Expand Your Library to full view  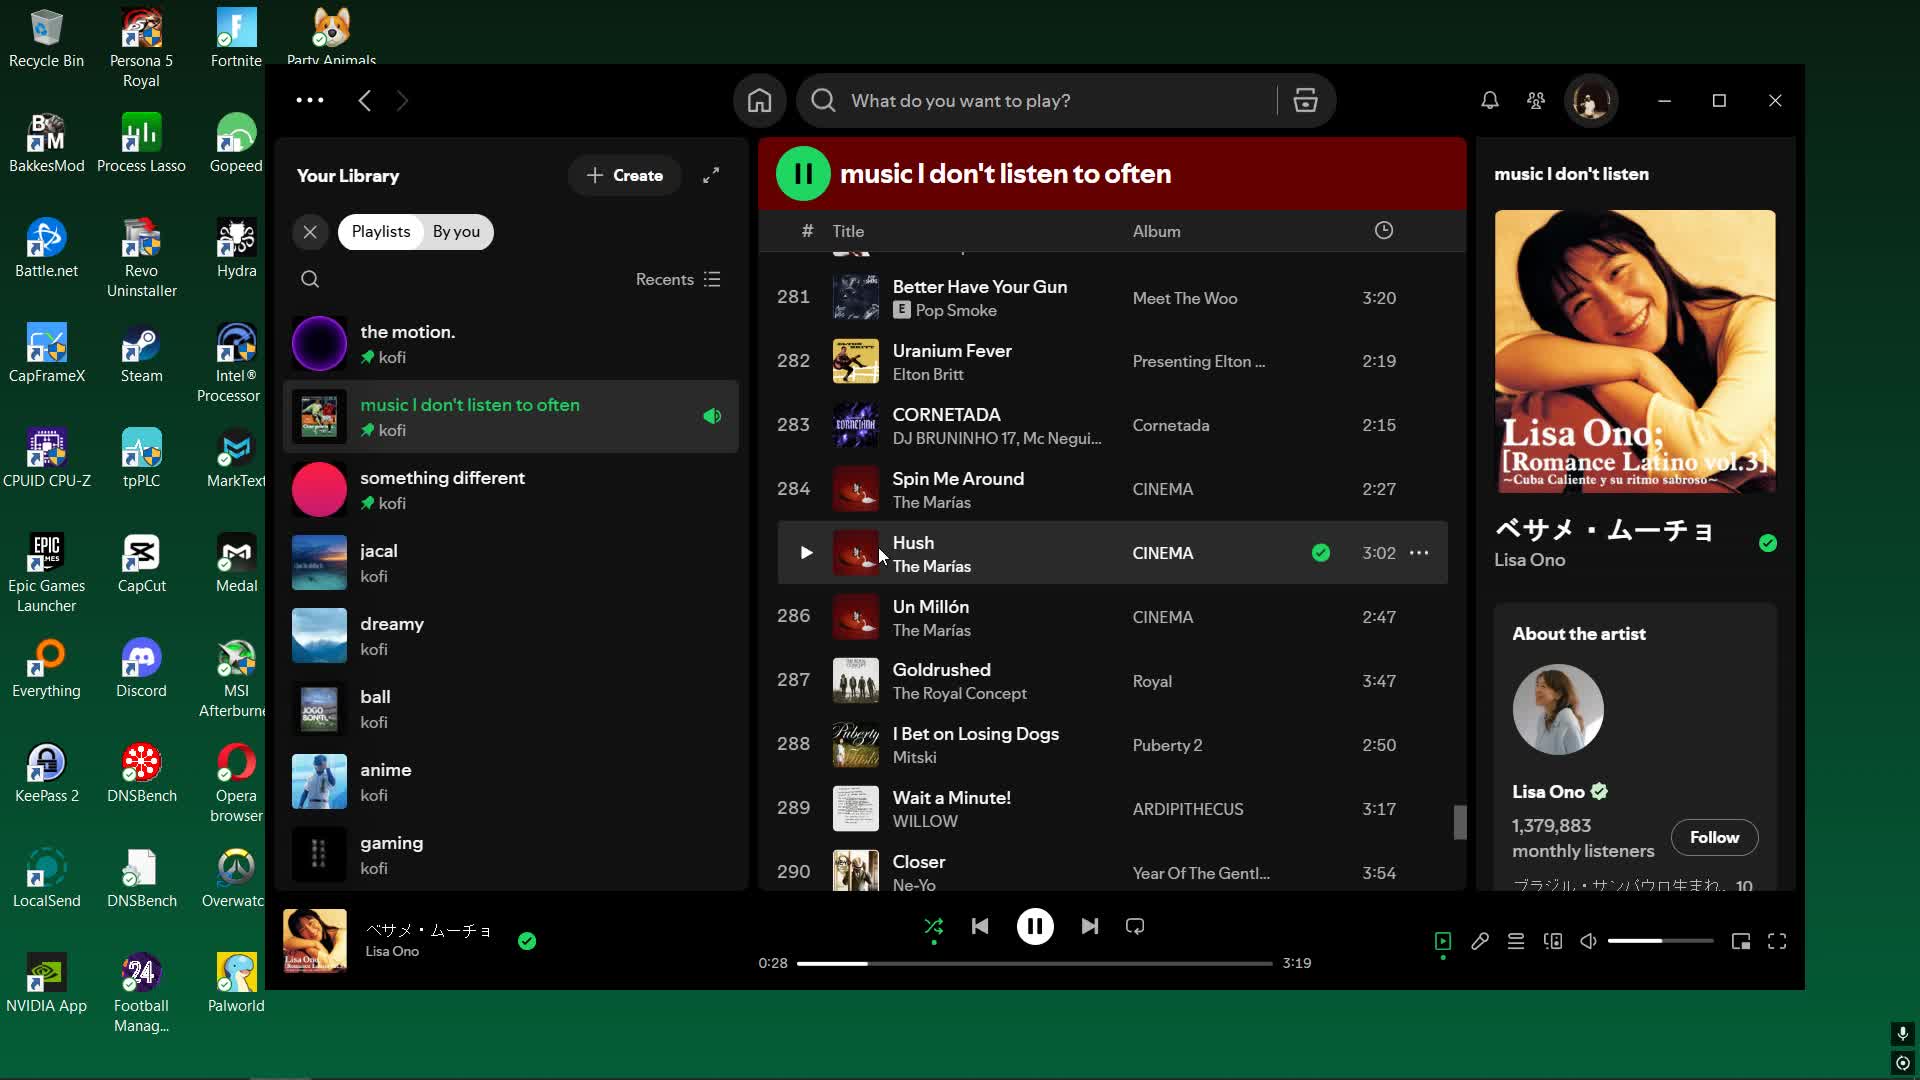coord(711,176)
